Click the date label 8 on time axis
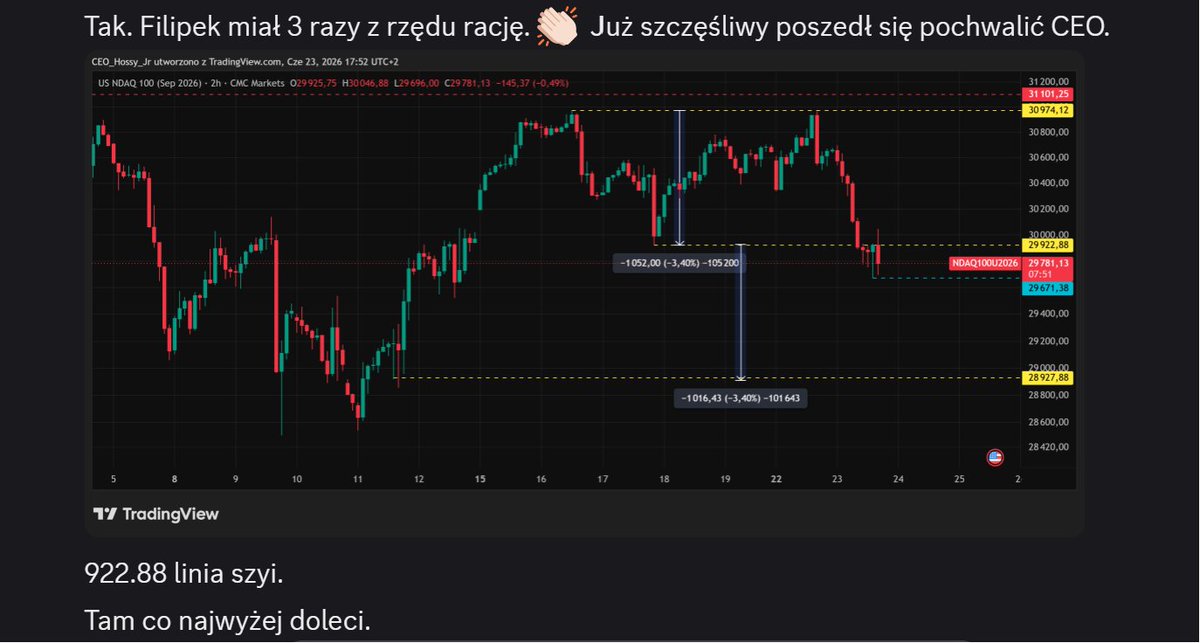This screenshot has width=1200, height=643. 174,479
